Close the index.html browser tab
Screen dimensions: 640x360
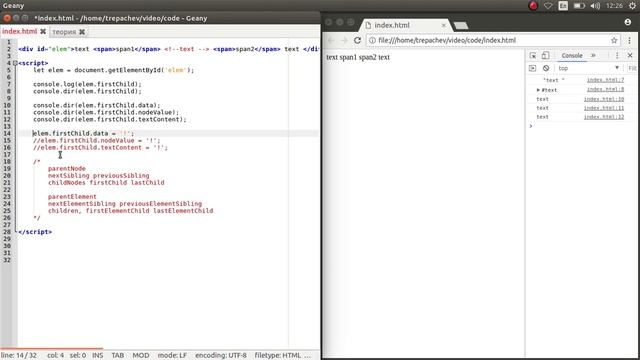(444, 25)
